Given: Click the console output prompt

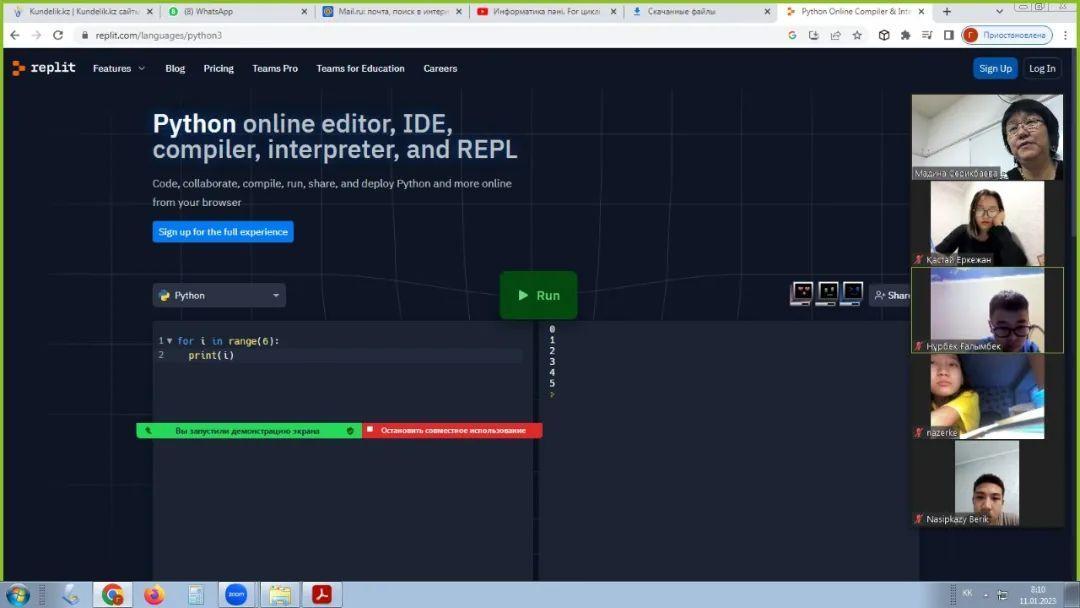Looking at the screenshot, I should 552,395.
